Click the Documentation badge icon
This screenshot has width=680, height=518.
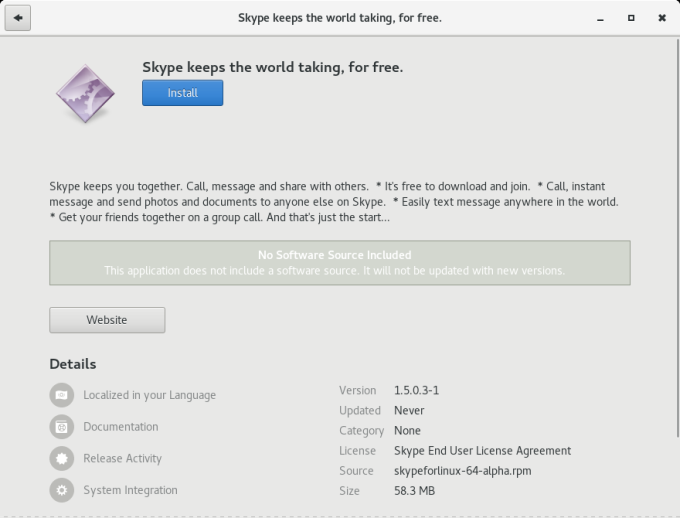coord(62,427)
